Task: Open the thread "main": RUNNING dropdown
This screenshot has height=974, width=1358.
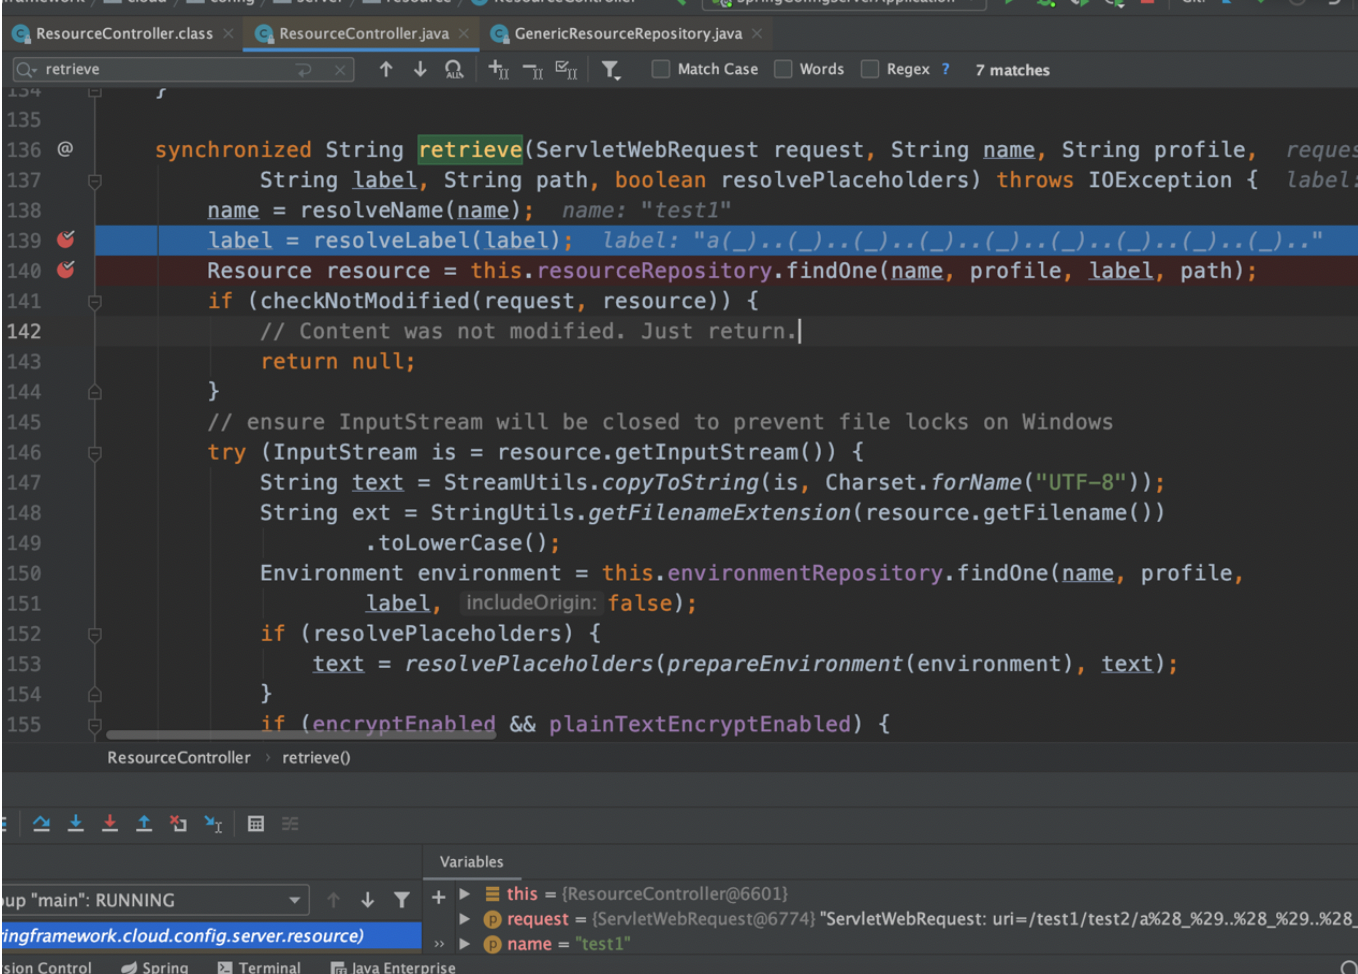Action: point(294,900)
